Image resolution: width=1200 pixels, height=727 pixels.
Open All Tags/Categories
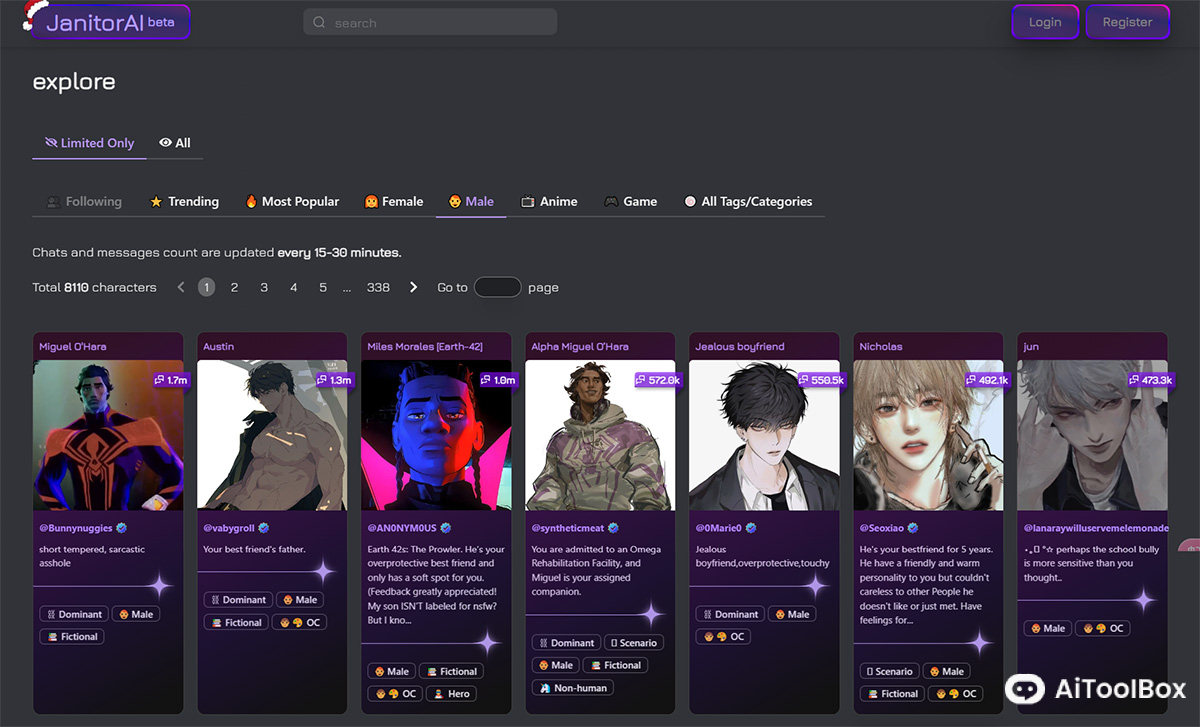[x=748, y=201]
